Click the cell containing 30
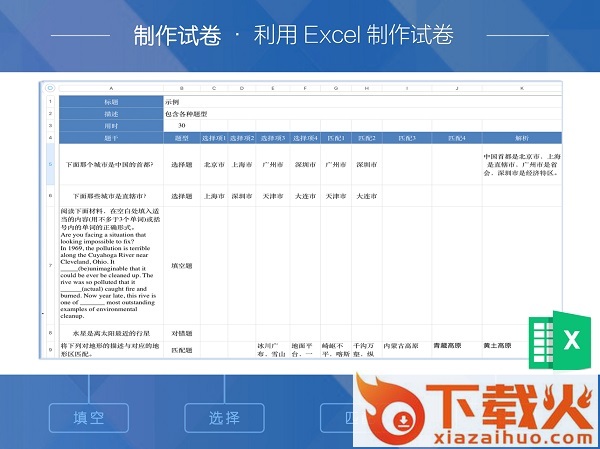Screen dimensions: 600x449 coord(182,126)
